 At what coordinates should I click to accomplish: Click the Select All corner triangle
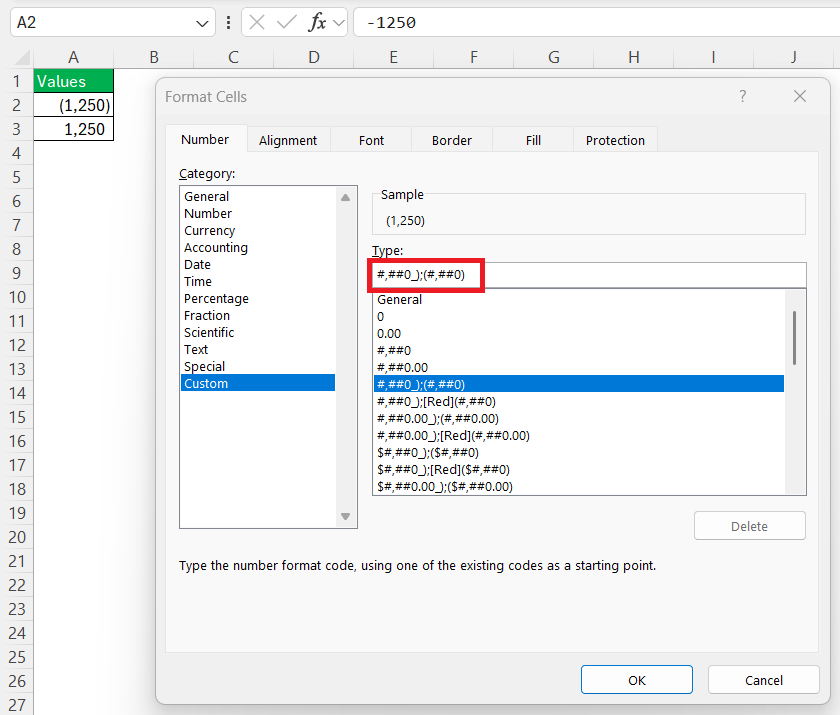click(22, 57)
